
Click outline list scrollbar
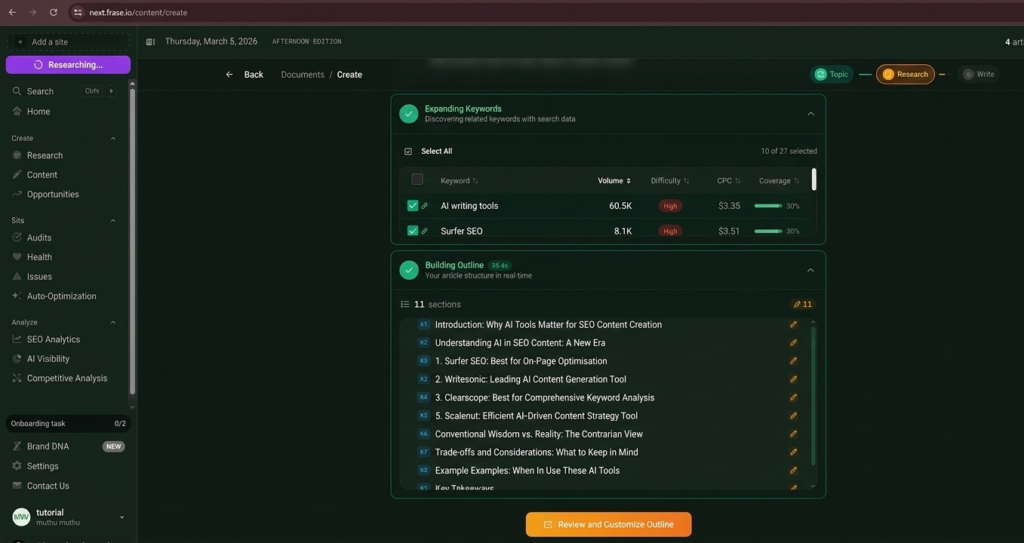pyautogui.click(x=813, y=395)
